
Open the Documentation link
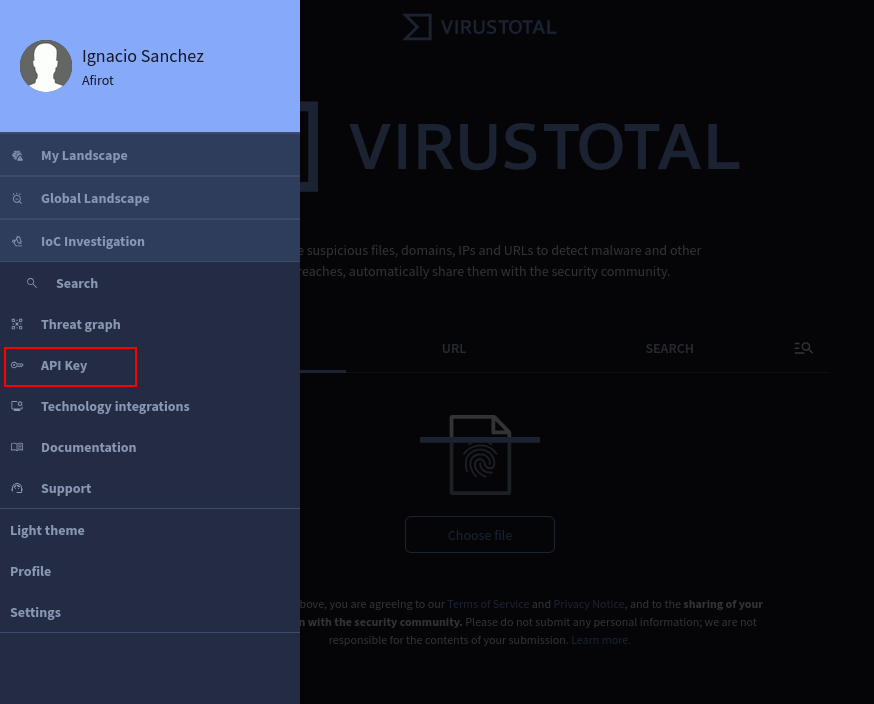[150, 447]
